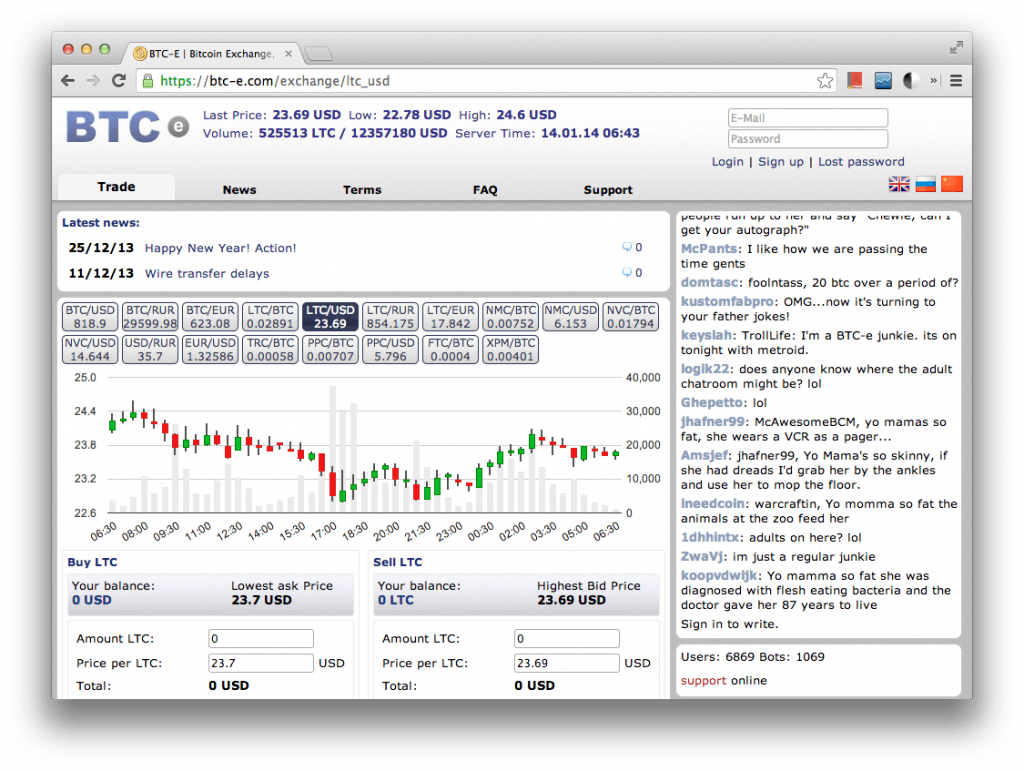
Task: Select the TRC/BTC pair
Action: click(270, 349)
